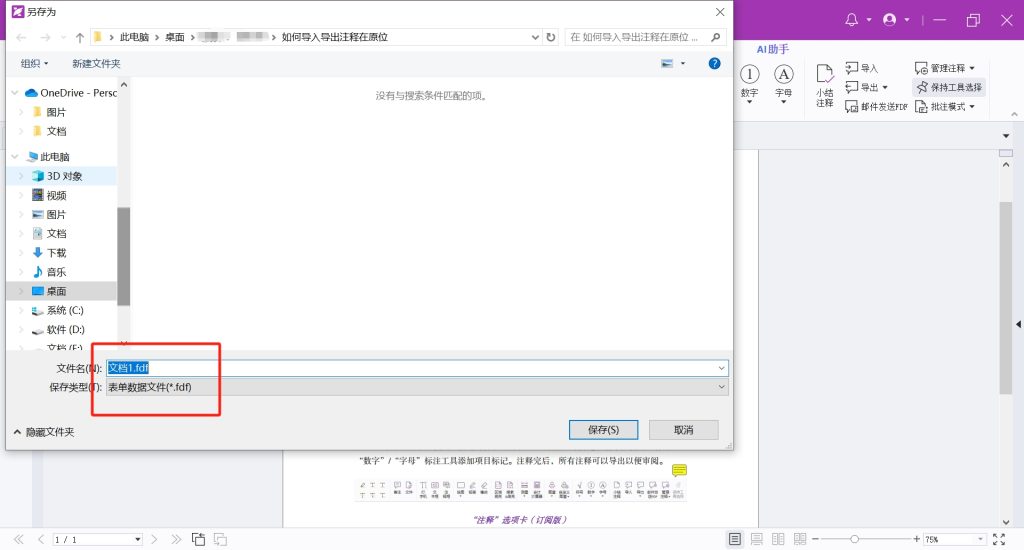Click the user account icon
Viewport: 1024px width, 550px height.
(x=889, y=20)
